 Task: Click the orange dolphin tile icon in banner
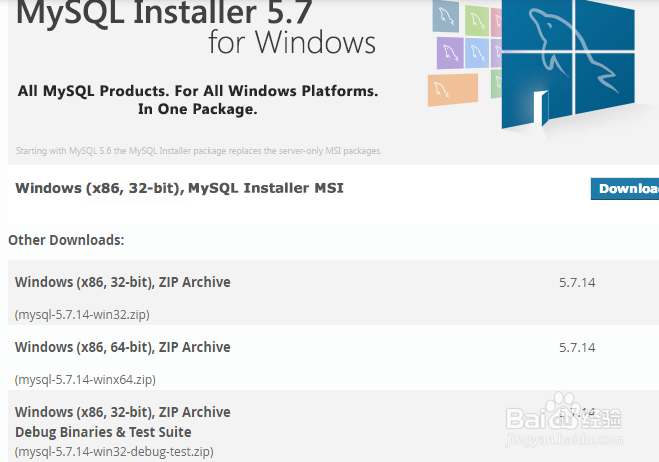453,90
